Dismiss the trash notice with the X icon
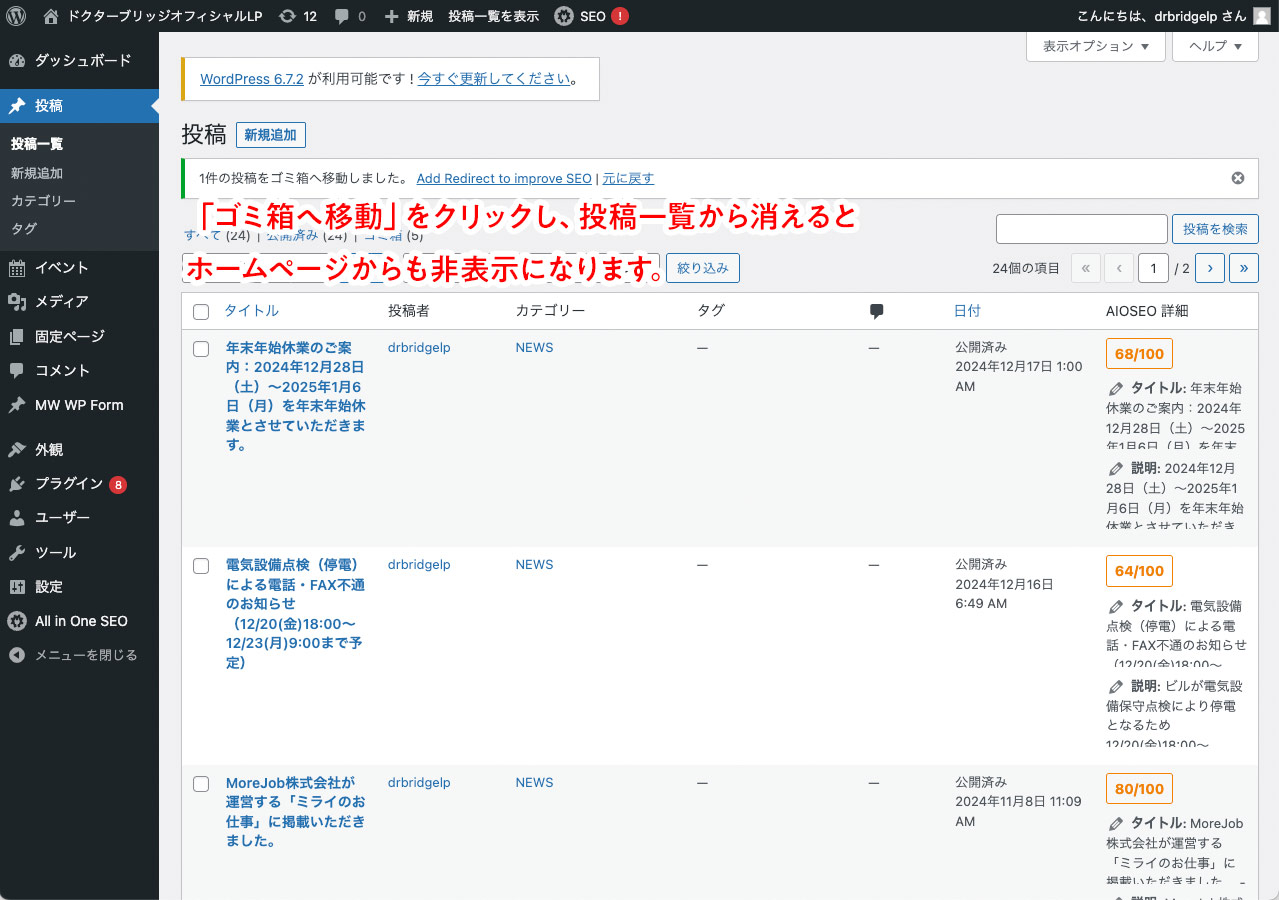 tap(1238, 178)
